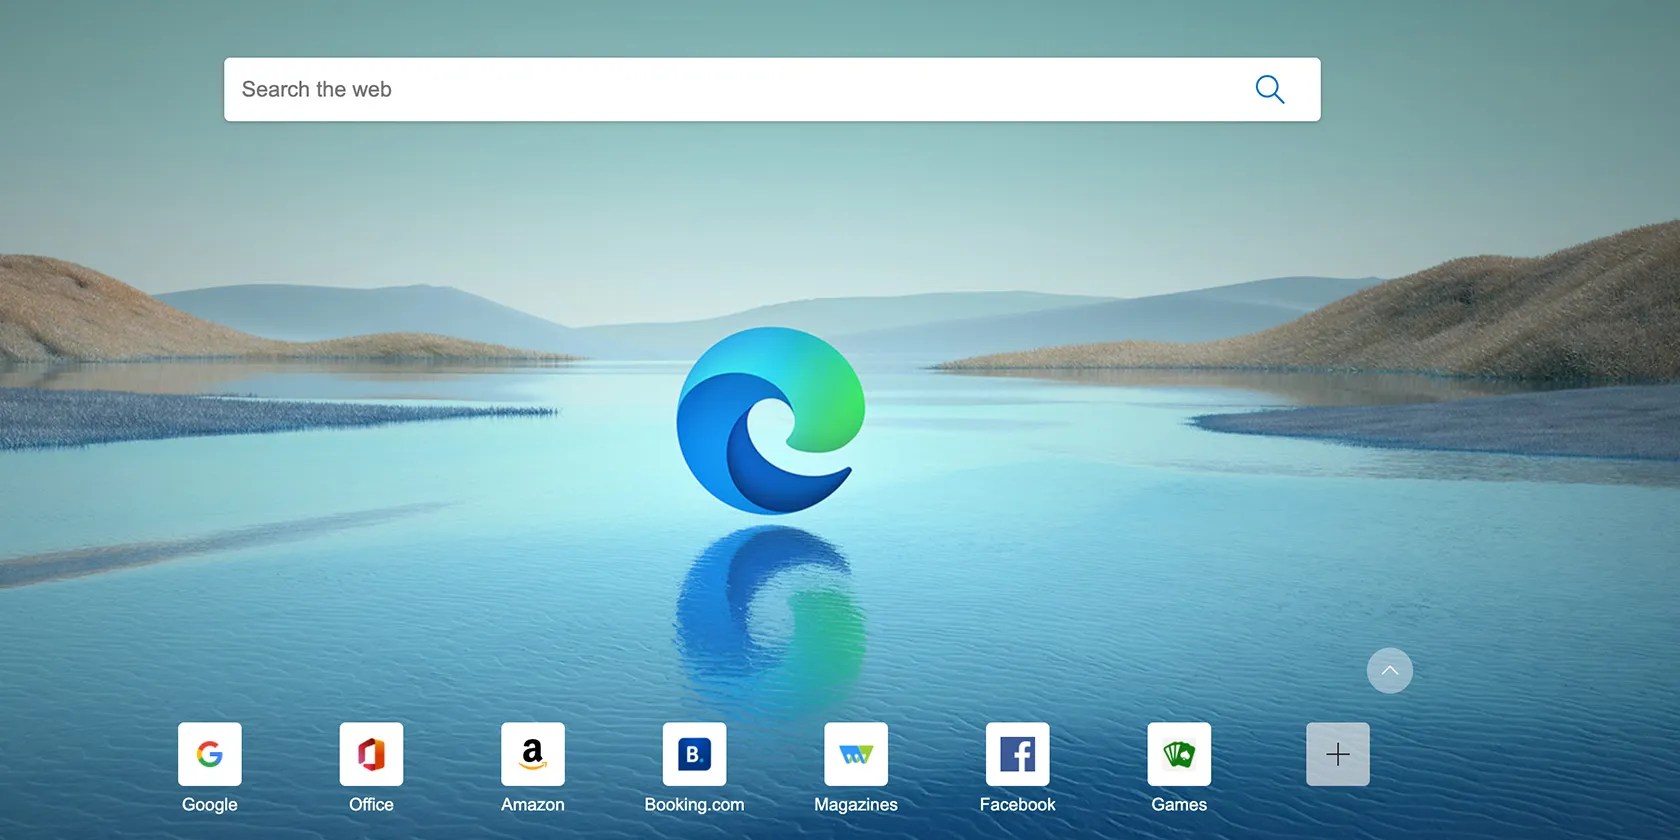Viewport: 1680px width, 840px height.
Task: Click the magnifying glass search icon
Action: click(1270, 89)
